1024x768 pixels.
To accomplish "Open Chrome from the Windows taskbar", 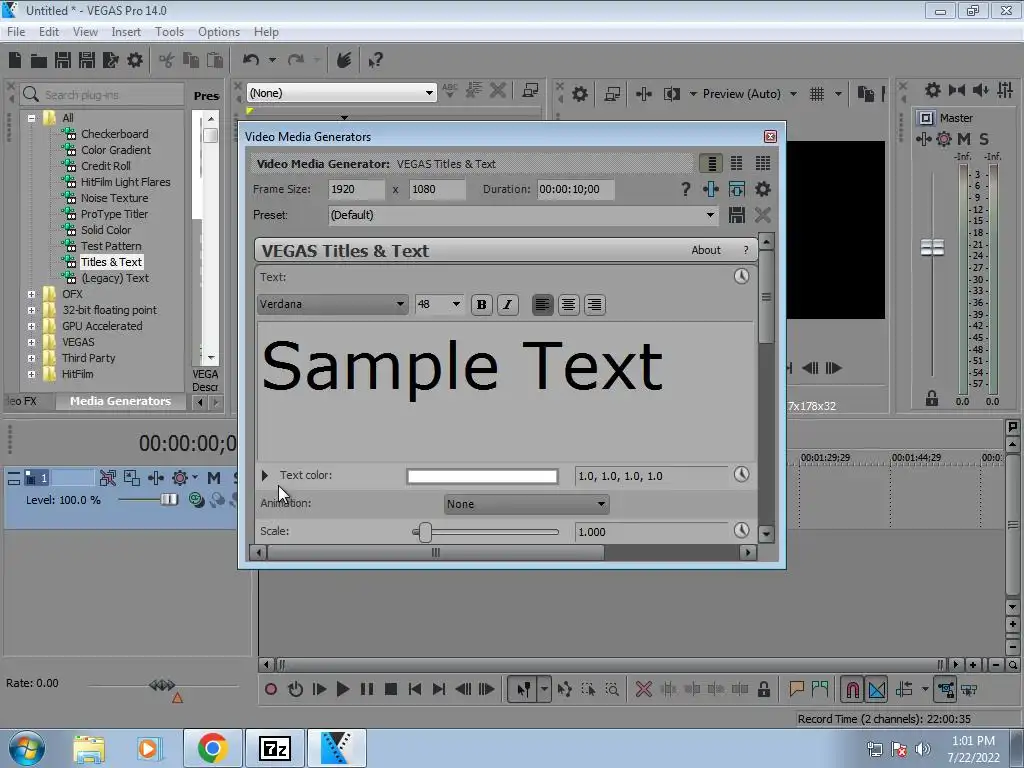I will [x=213, y=748].
